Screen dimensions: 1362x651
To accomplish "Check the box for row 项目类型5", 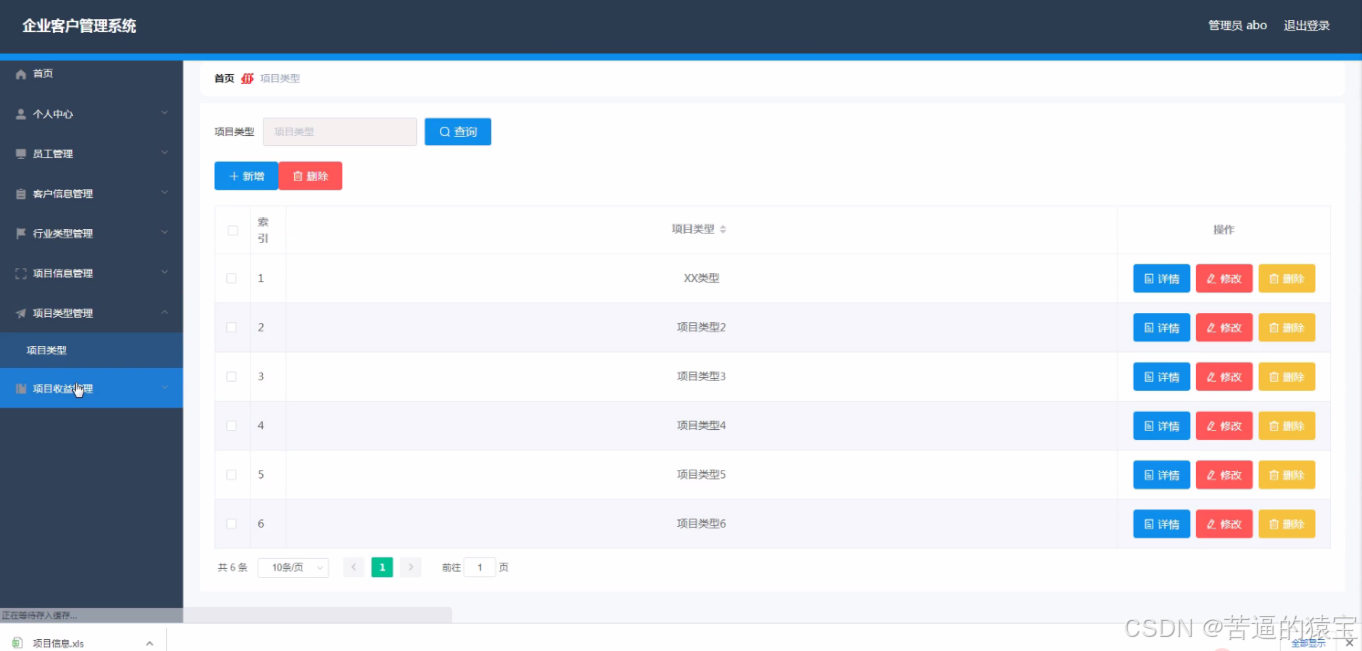I will [x=232, y=474].
